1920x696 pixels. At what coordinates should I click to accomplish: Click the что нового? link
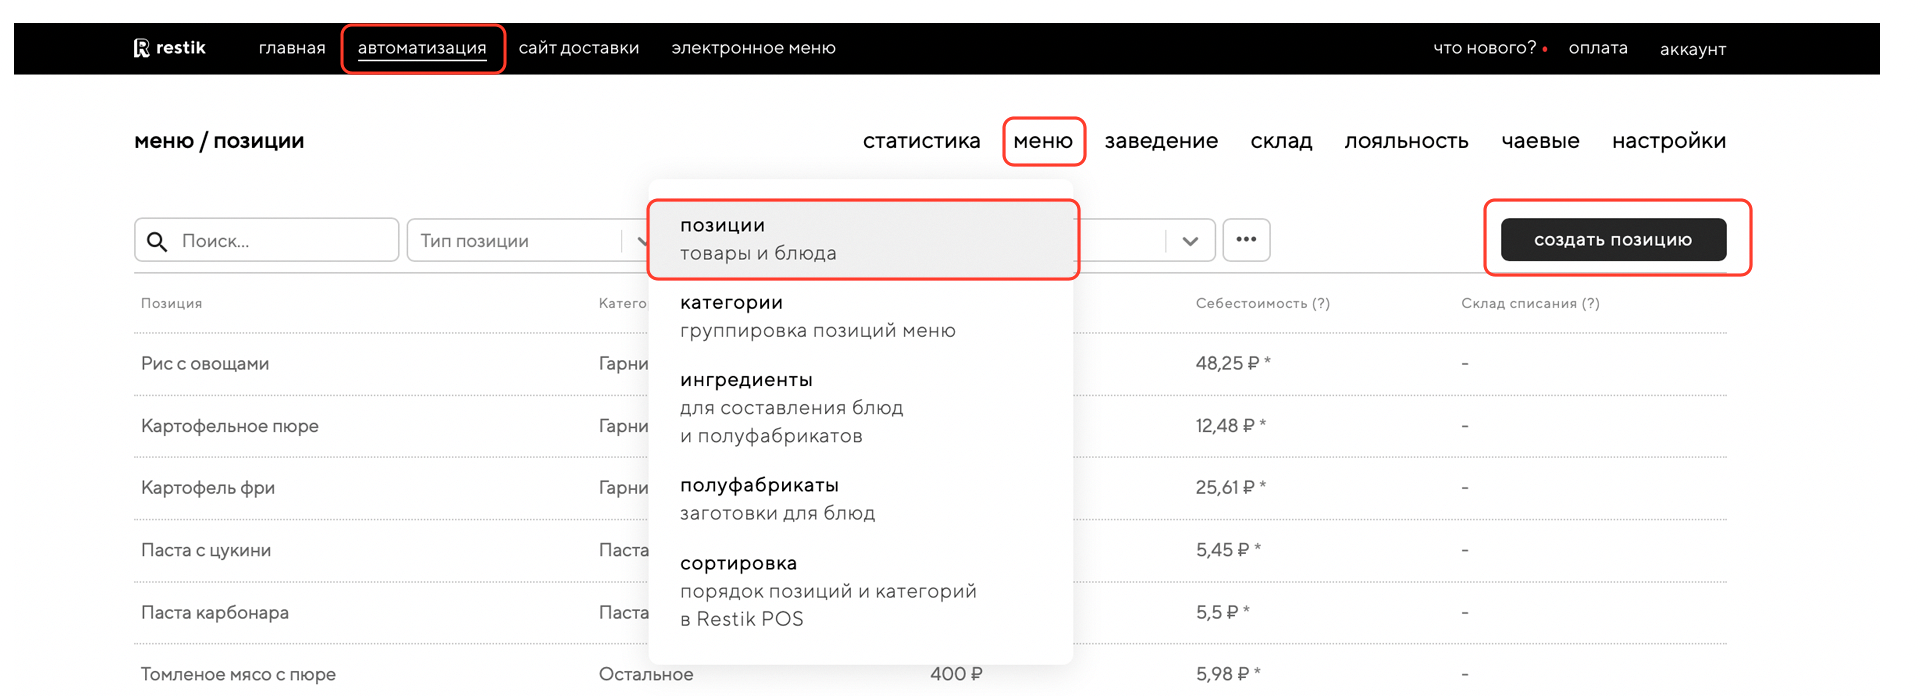point(1484,48)
